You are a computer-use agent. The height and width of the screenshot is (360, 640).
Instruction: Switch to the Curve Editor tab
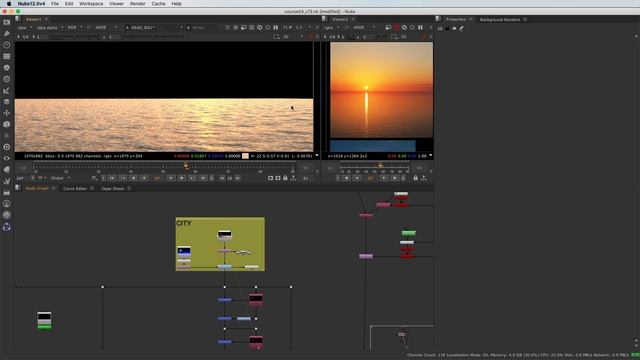(x=75, y=189)
